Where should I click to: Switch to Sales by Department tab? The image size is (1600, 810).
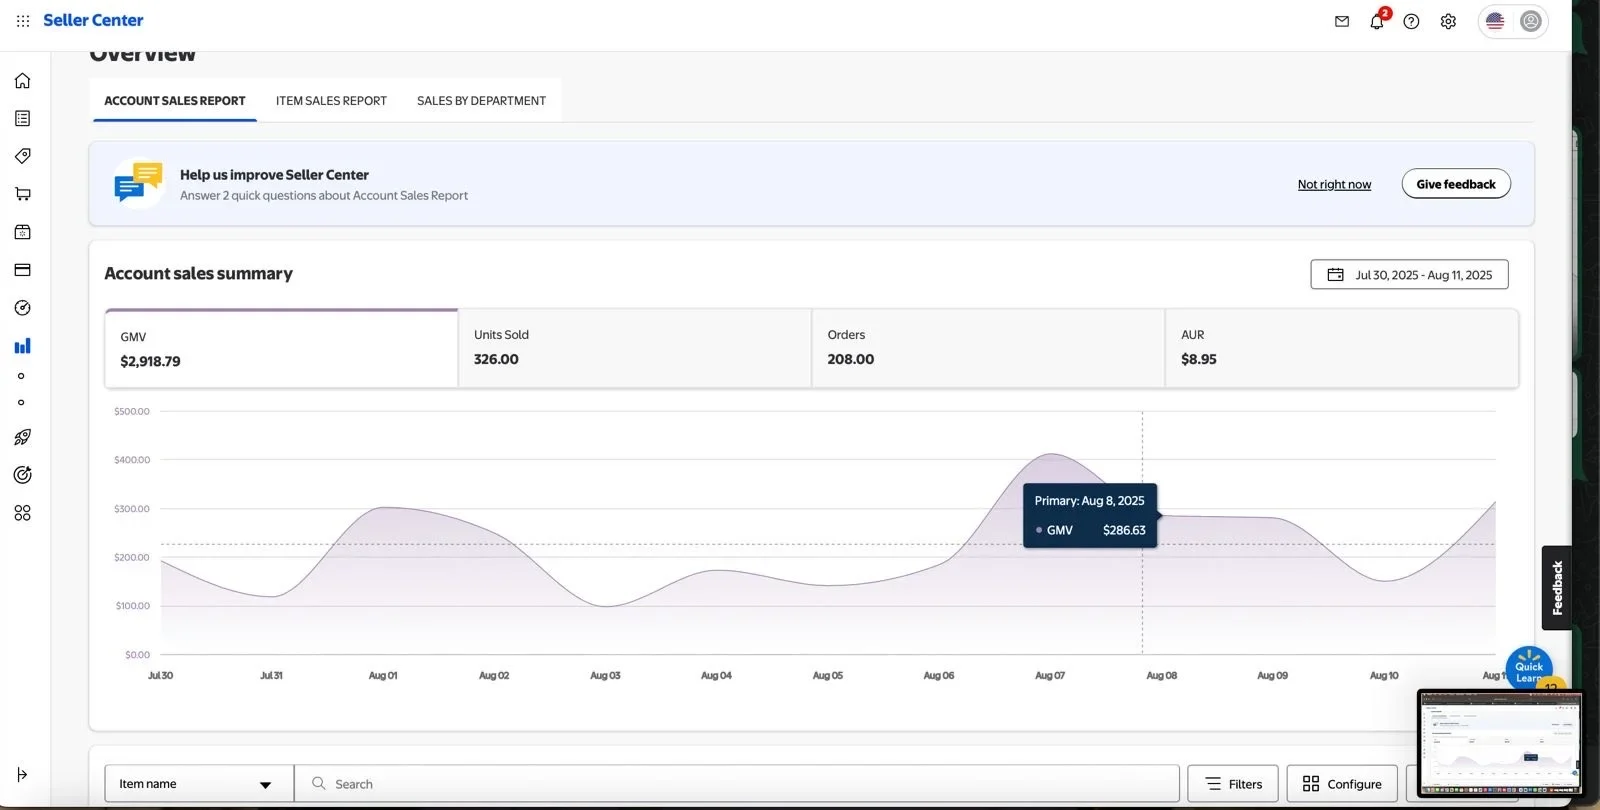[481, 101]
